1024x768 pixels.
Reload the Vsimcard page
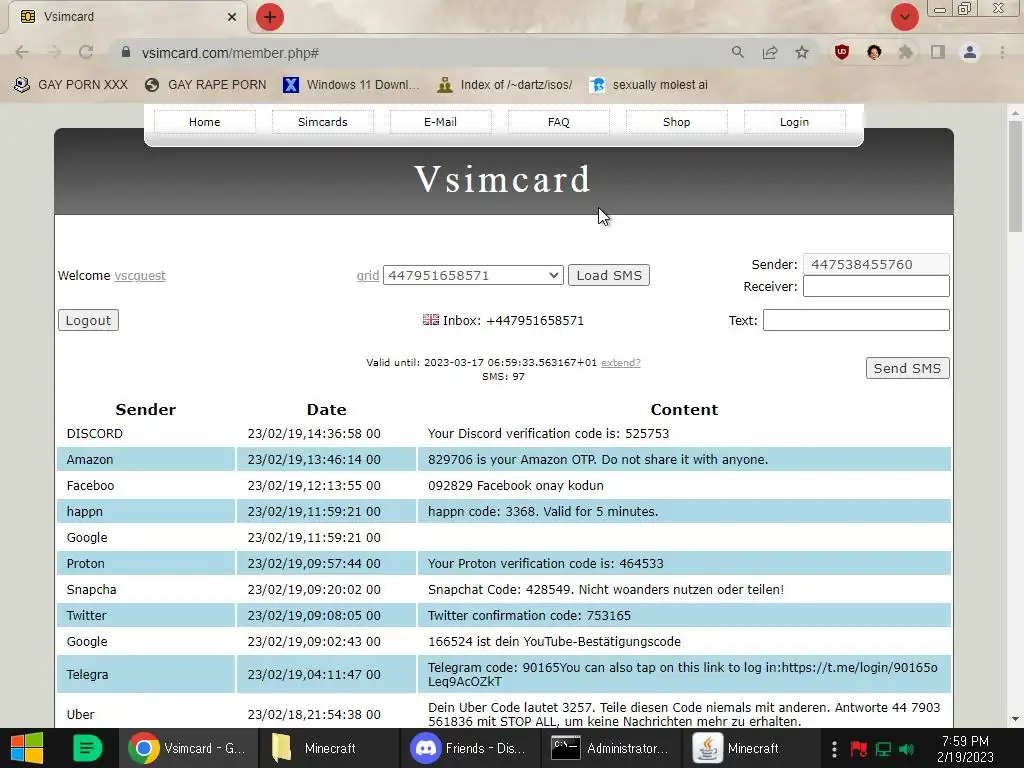pyautogui.click(x=86, y=52)
